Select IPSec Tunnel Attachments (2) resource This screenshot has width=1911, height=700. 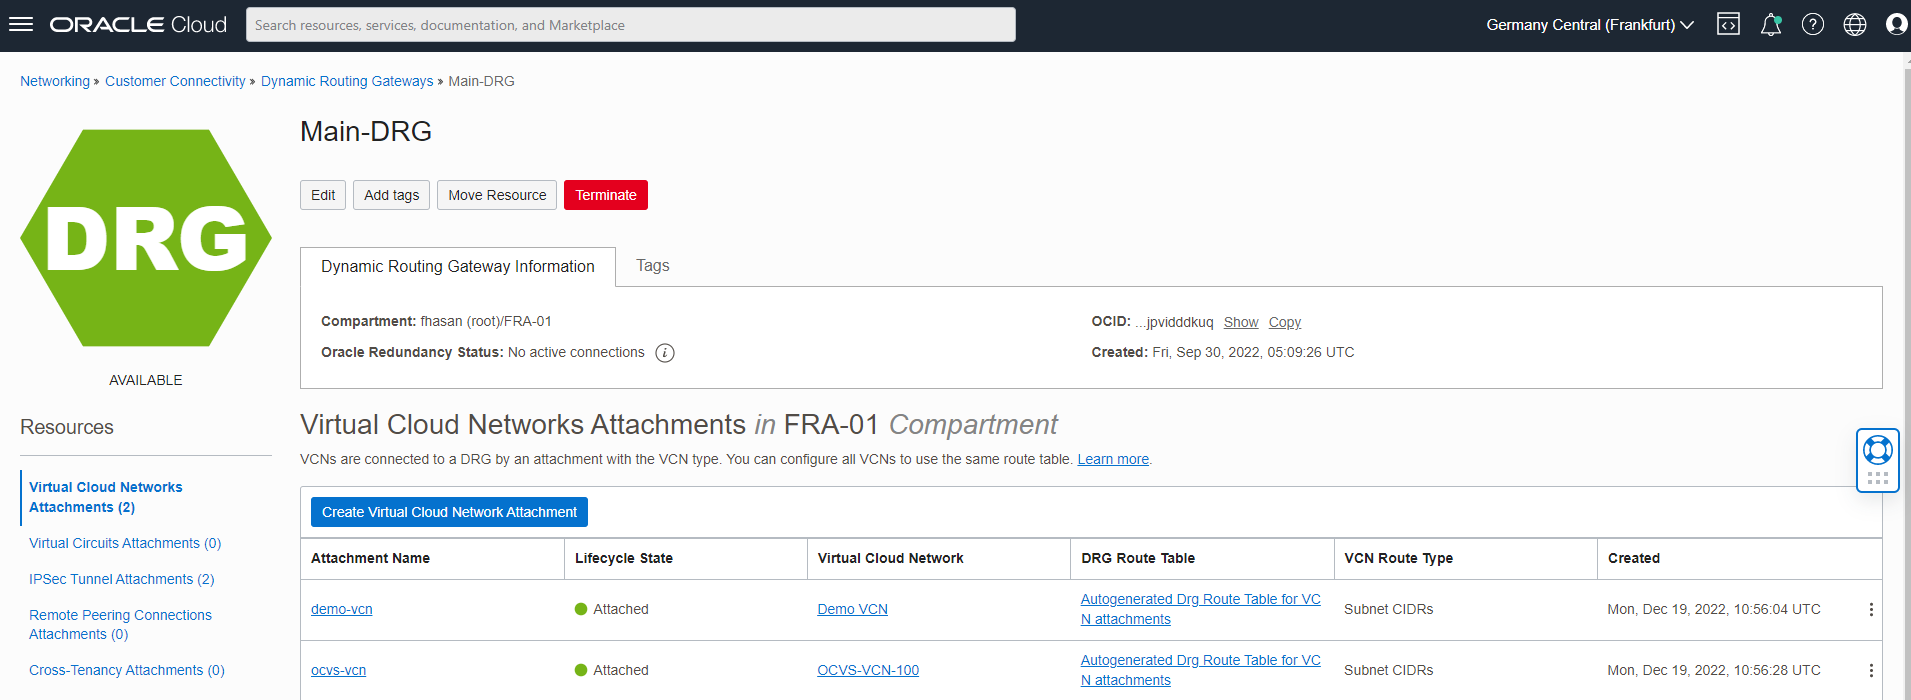(122, 579)
